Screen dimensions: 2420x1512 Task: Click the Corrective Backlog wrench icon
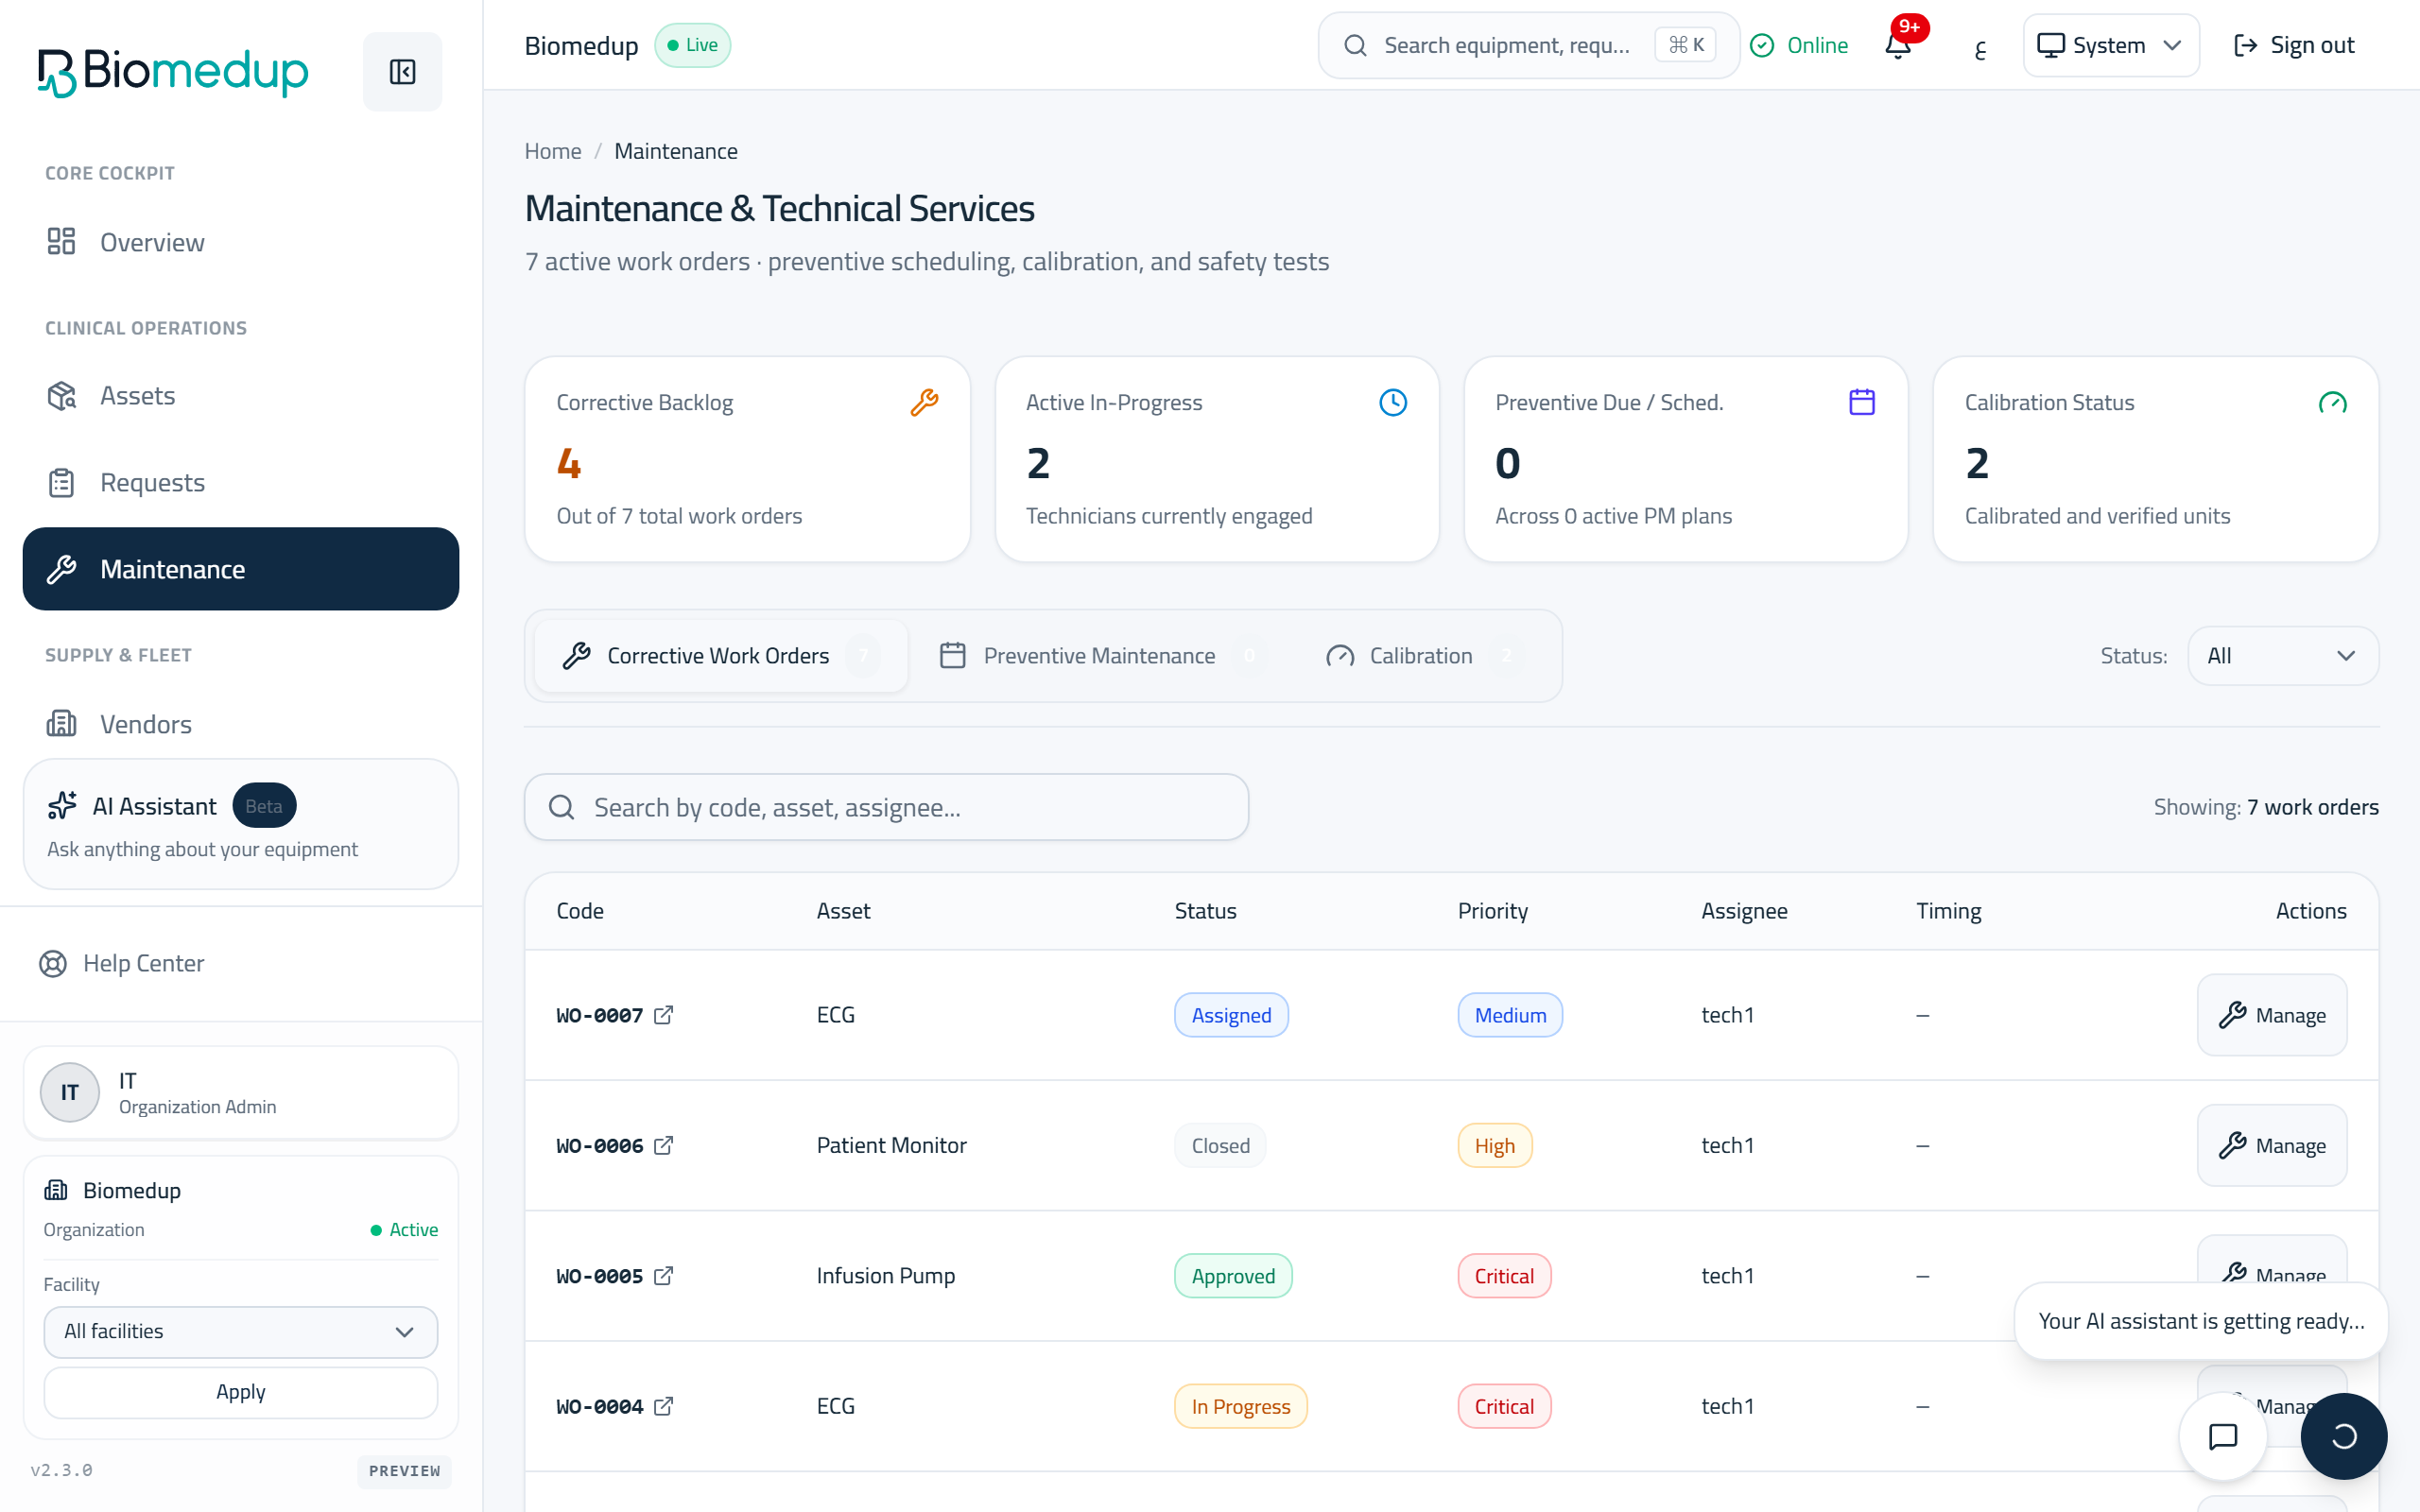coord(924,402)
